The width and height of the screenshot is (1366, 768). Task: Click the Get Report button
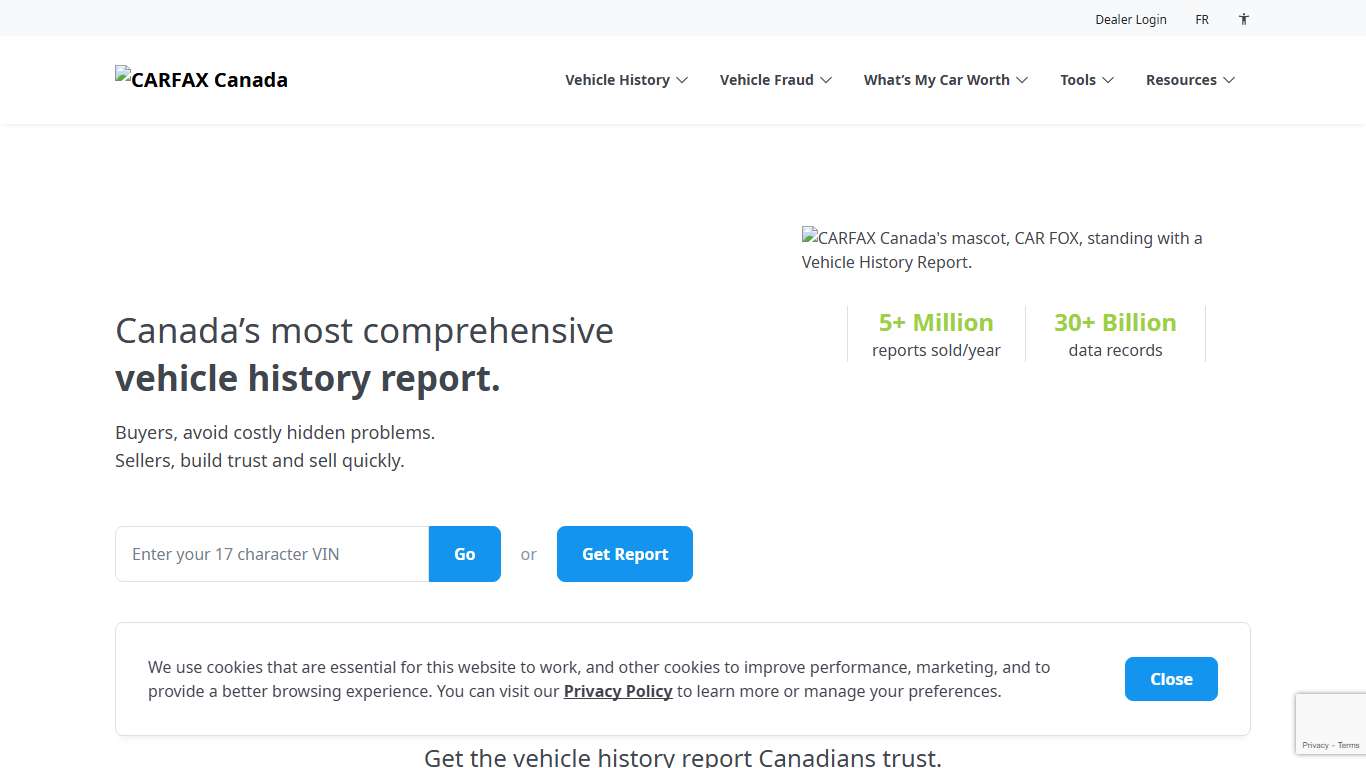tap(624, 553)
